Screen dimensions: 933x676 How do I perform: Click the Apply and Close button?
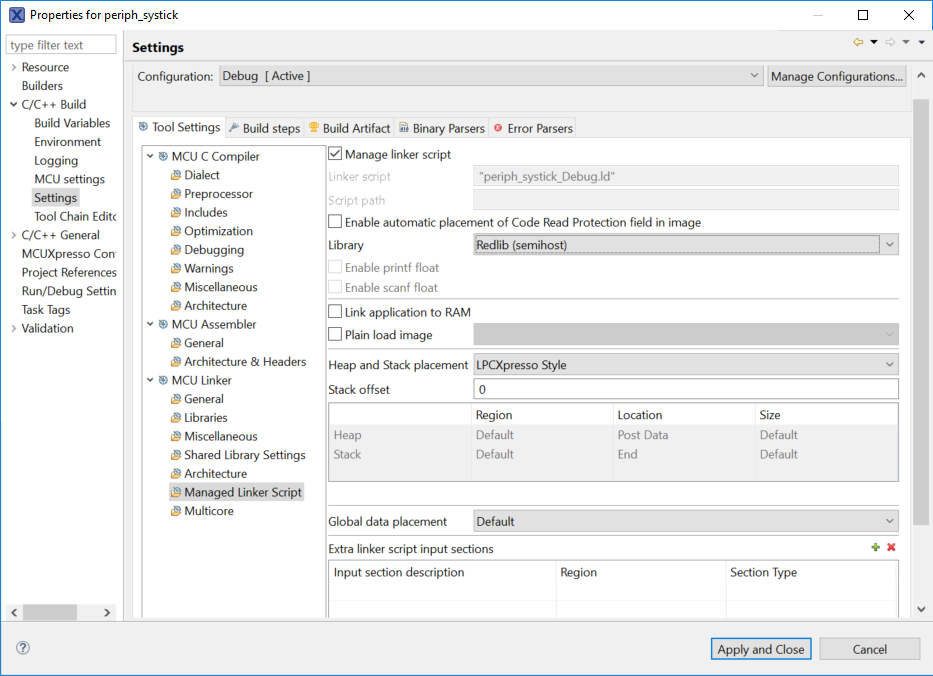(x=761, y=649)
